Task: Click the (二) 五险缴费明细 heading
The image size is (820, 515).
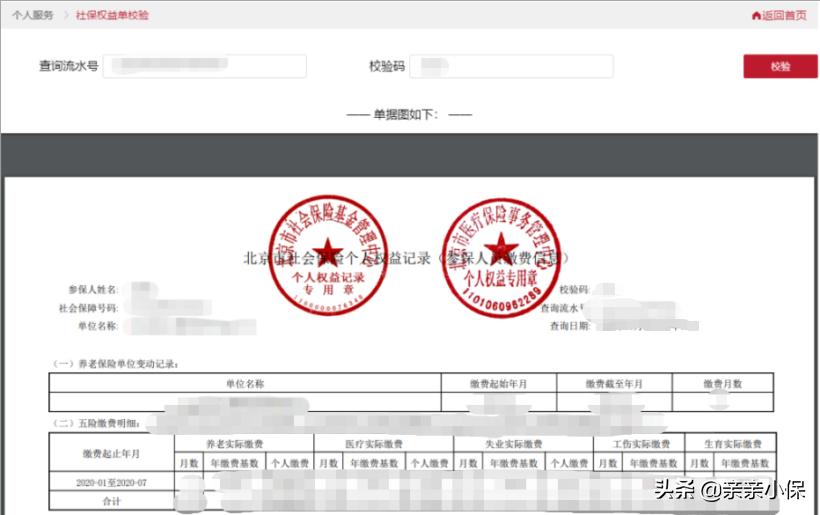Action: click(97, 423)
